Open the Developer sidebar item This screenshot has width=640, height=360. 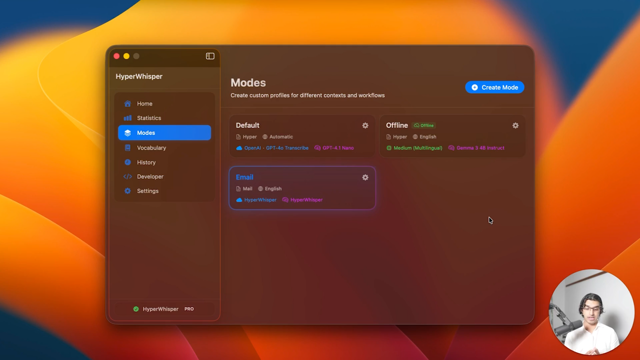click(164, 177)
